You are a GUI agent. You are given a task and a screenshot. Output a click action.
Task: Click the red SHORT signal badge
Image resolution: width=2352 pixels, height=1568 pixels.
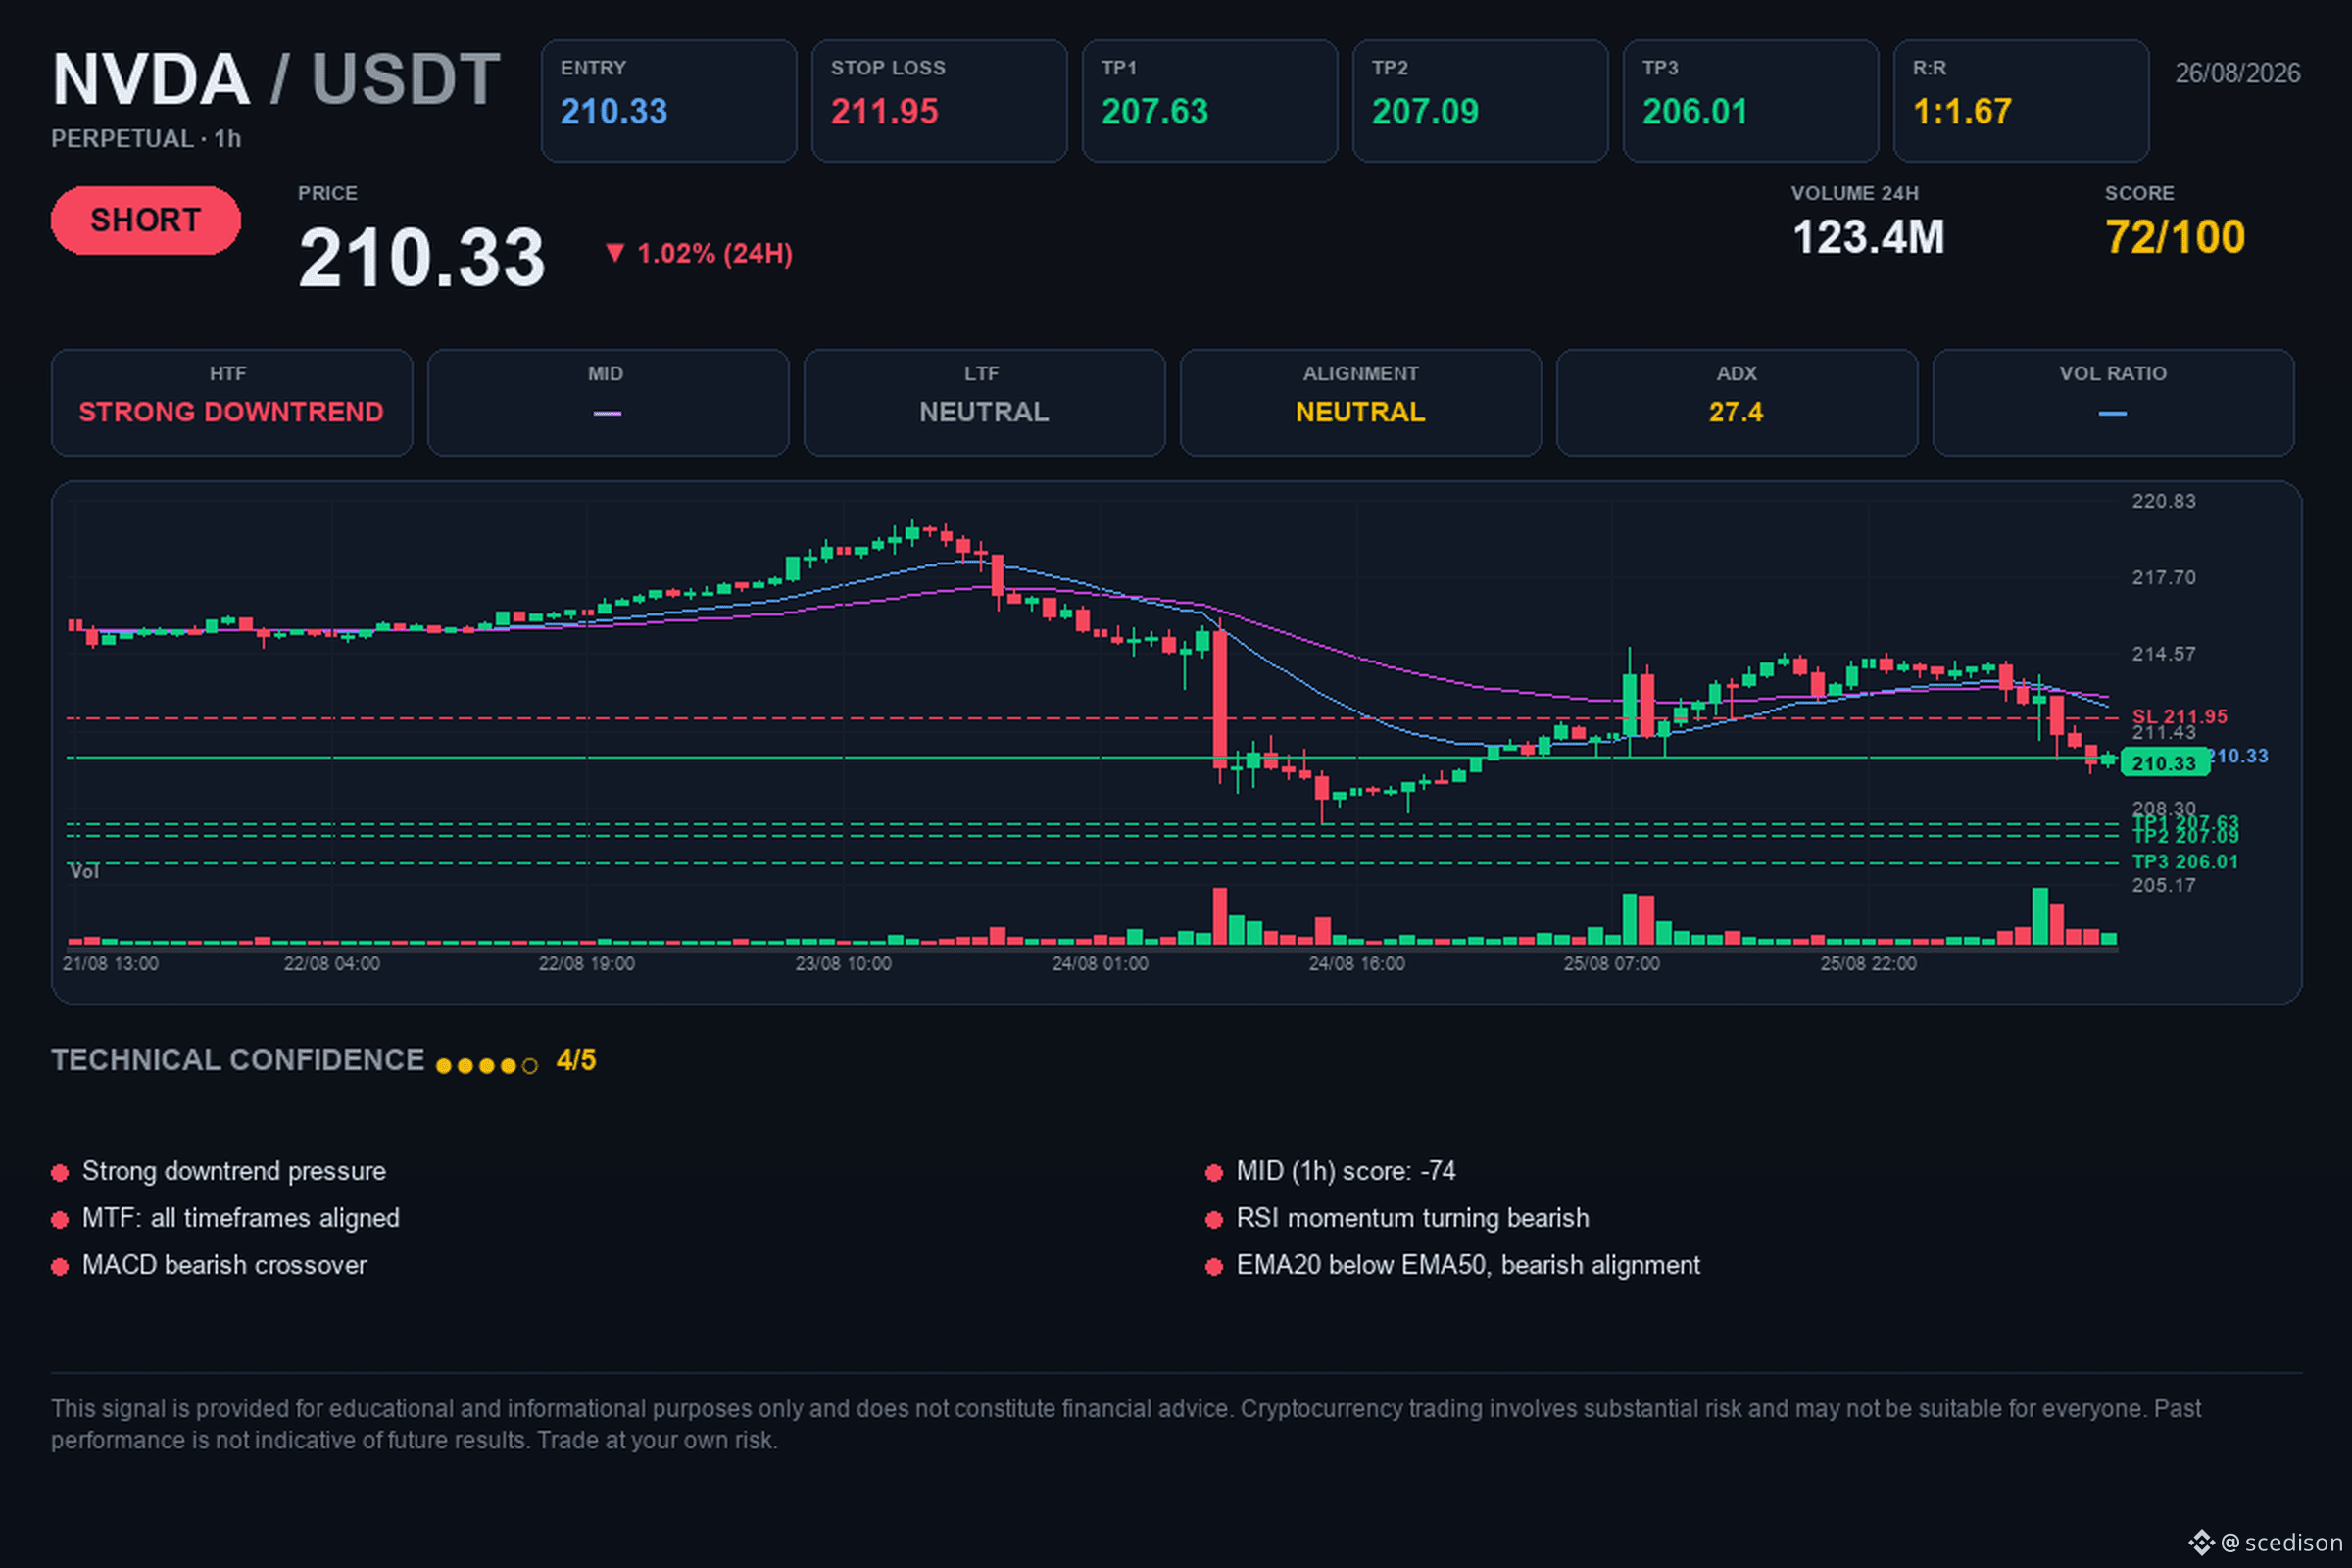pyautogui.click(x=146, y=220)
